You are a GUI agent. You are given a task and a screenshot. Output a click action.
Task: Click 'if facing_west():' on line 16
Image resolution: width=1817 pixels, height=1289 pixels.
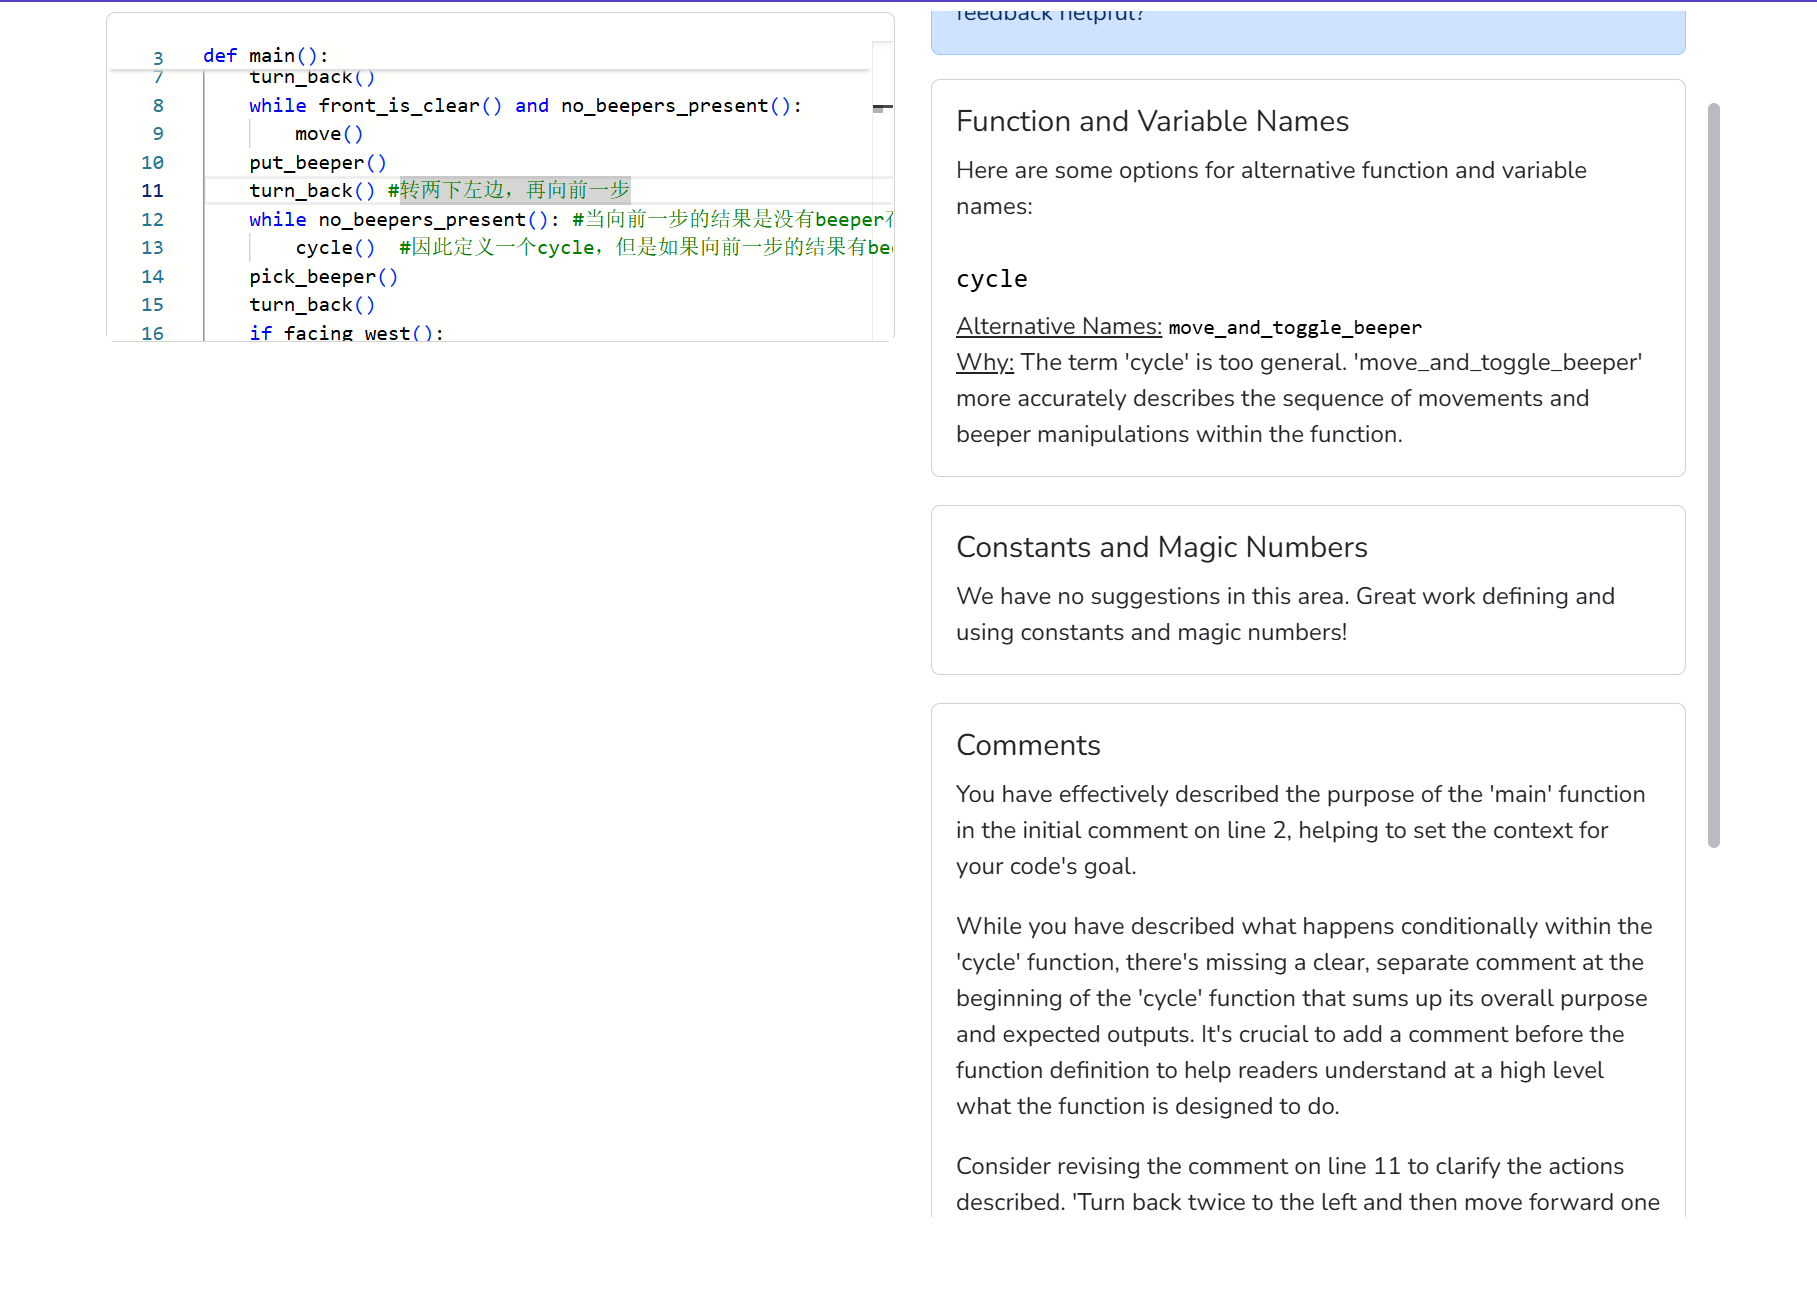347,332
